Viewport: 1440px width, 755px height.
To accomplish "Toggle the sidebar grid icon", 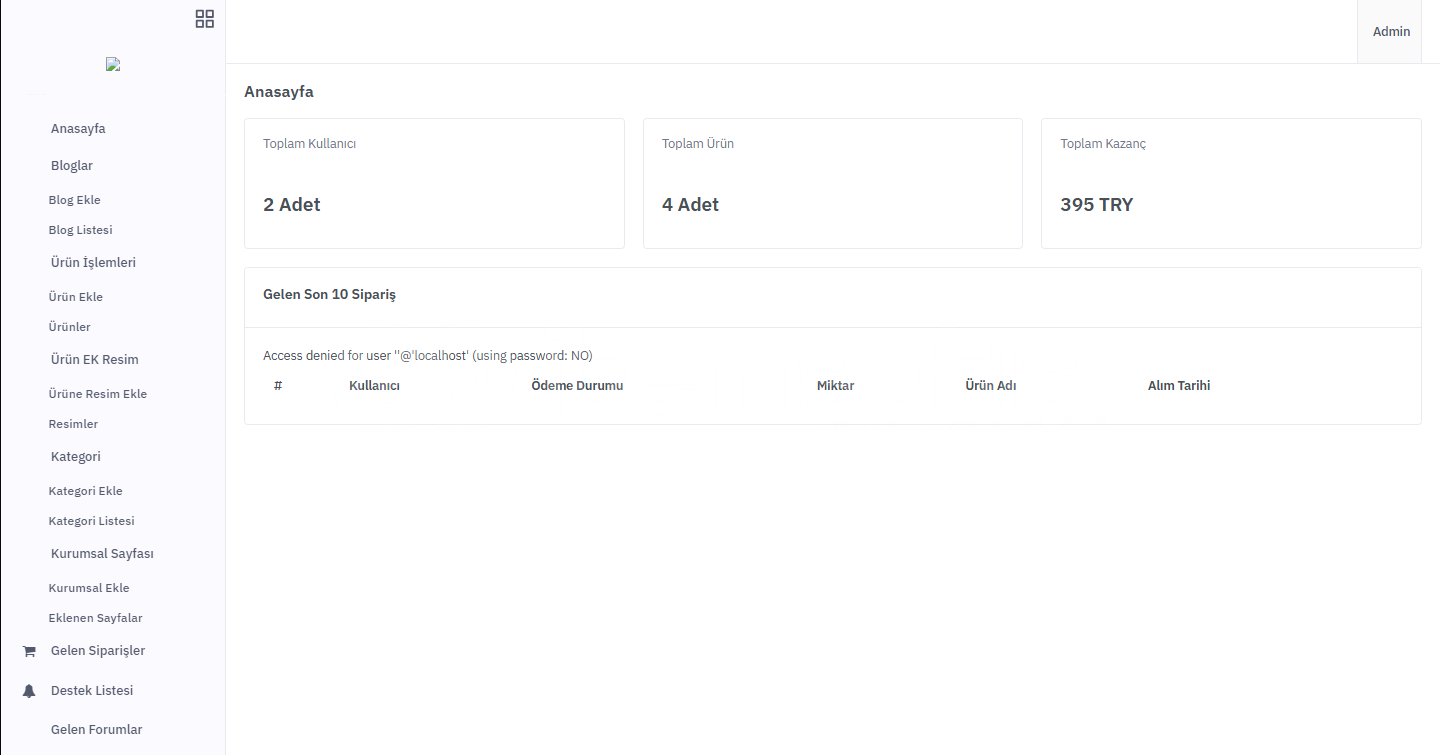I will pos(205,18).
